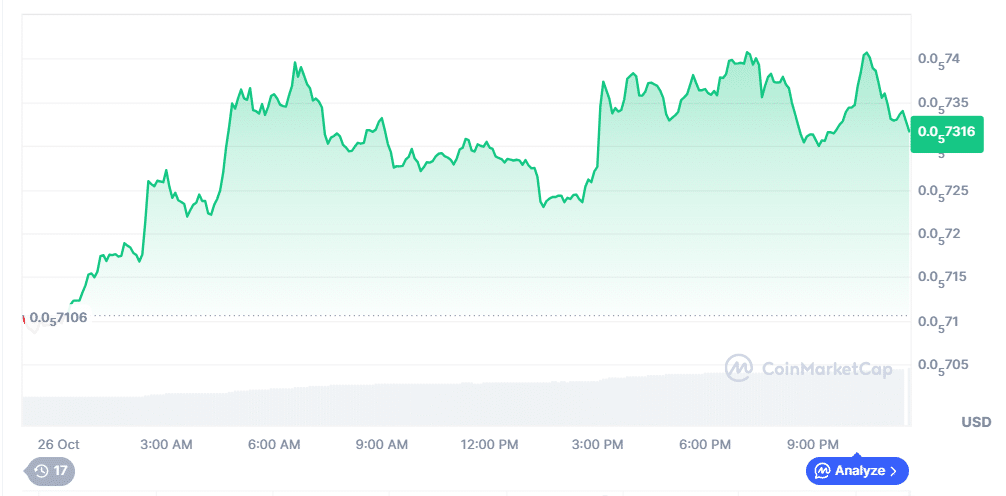Image resolution: width=1006 pixels, height=496 pixels.
Task: Click the USD currency label
Action: point(976,422)
